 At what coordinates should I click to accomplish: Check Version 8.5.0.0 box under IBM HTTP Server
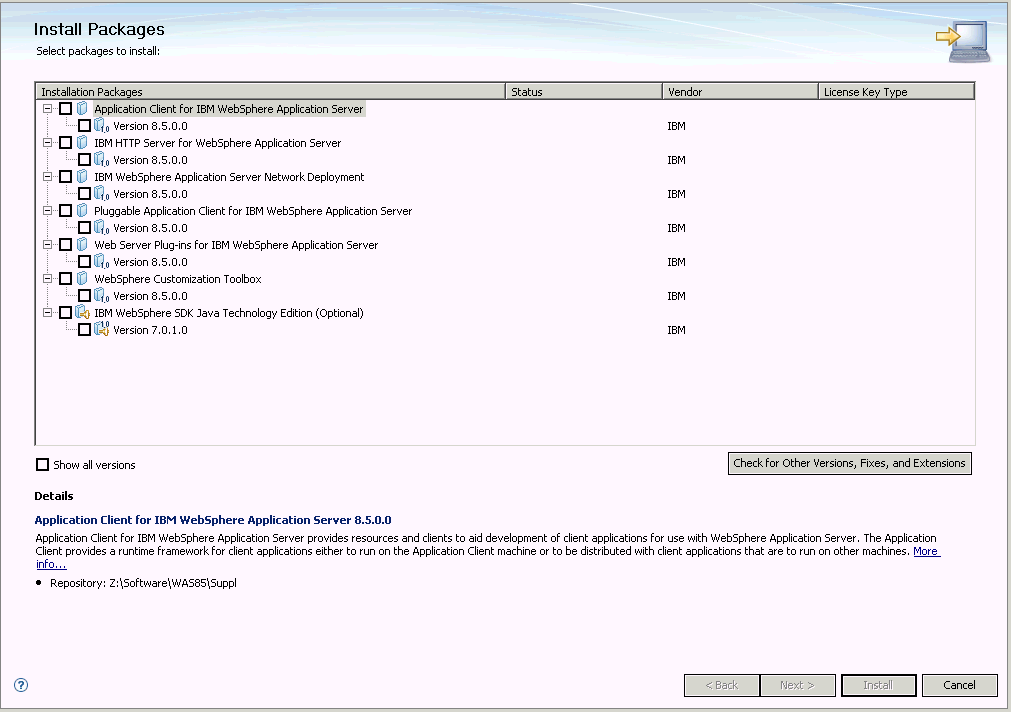tap(84, 160)
